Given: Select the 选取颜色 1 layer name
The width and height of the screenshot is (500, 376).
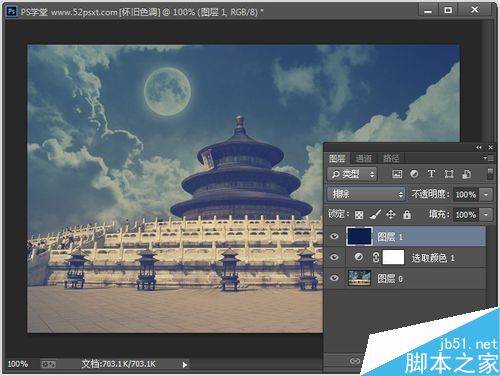Looking at the screenshot, I should pos(433,258).
